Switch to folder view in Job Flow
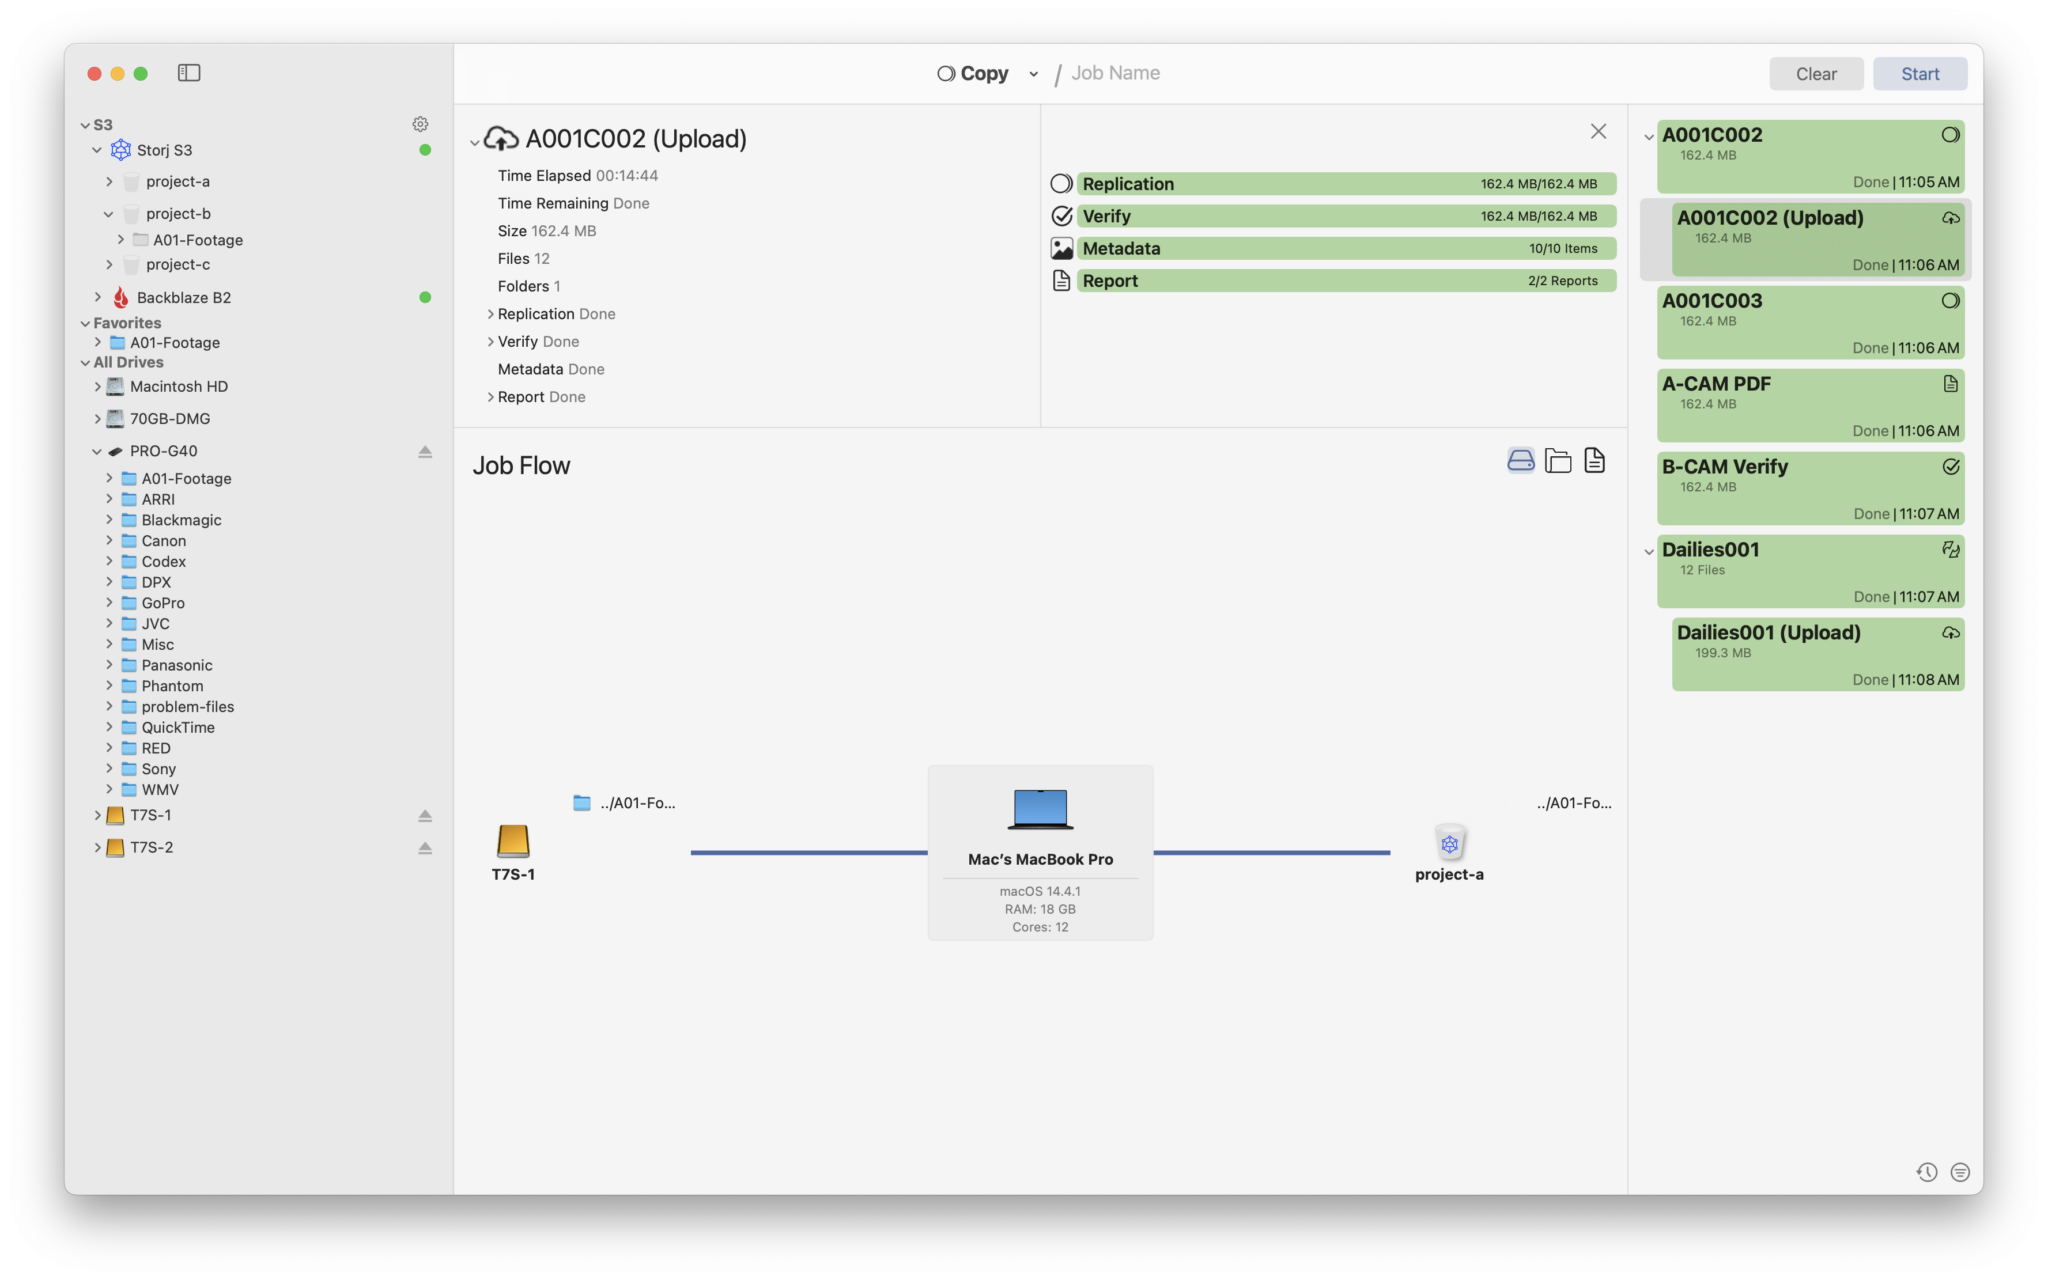This screenshot has height=1280, width=2048. [x=1557, y=460]
